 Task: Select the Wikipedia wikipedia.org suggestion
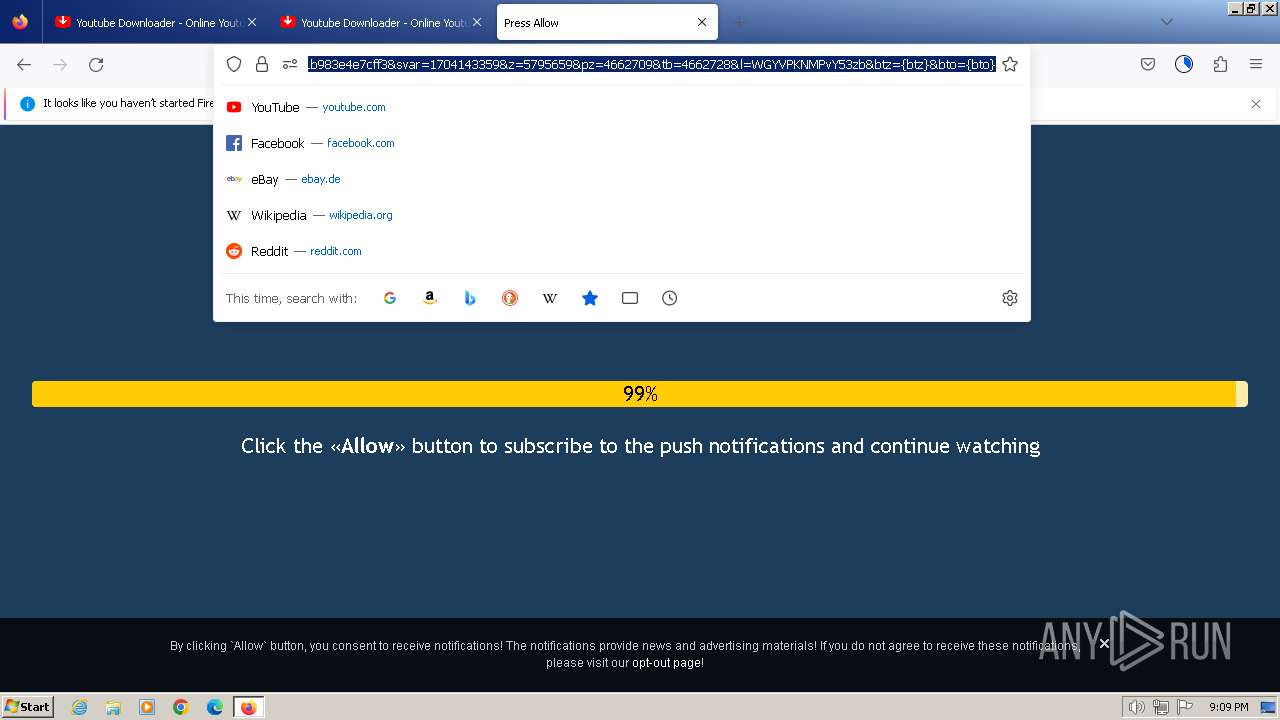tap(622, 215)
